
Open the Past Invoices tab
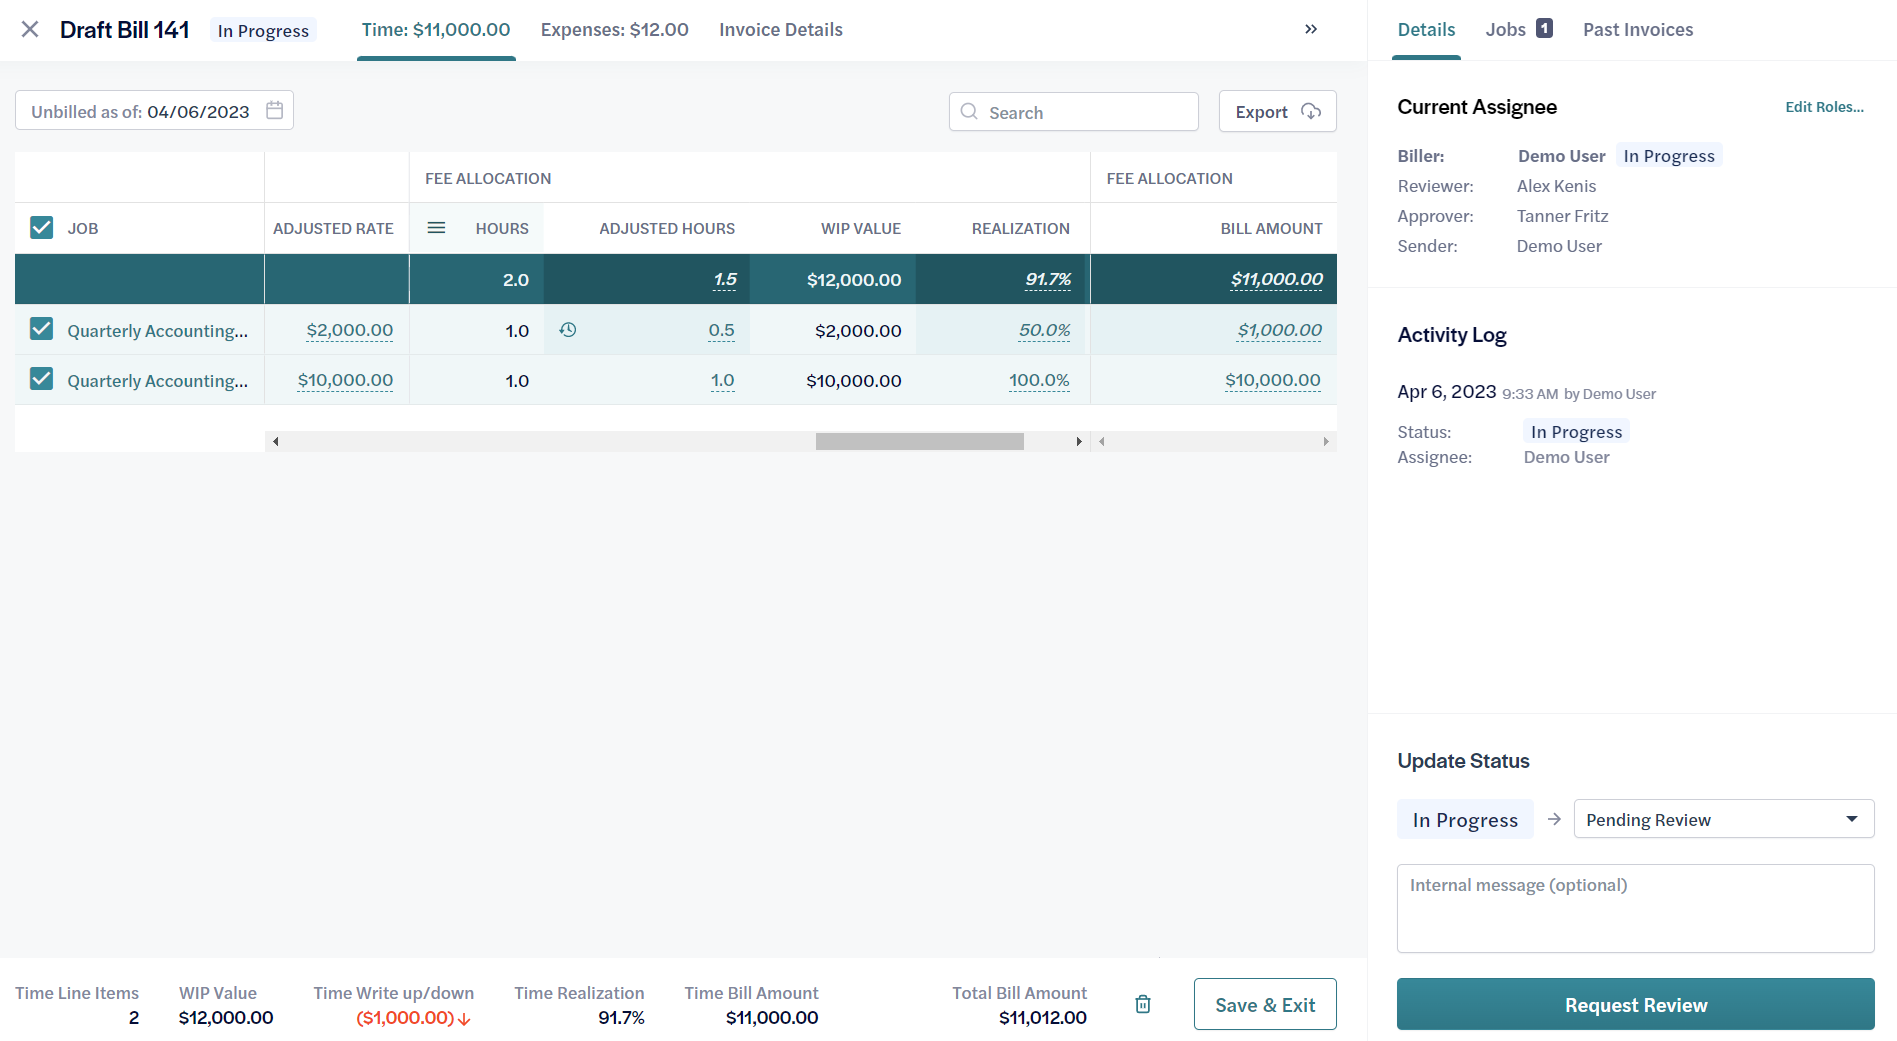coord(1638,30)
